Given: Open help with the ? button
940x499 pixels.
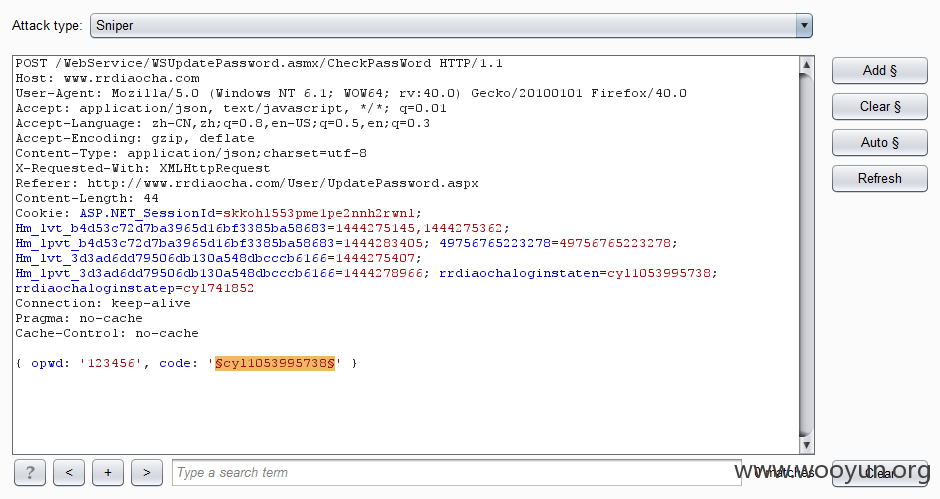Looking at the screenshot, I should tap(29, 473).
